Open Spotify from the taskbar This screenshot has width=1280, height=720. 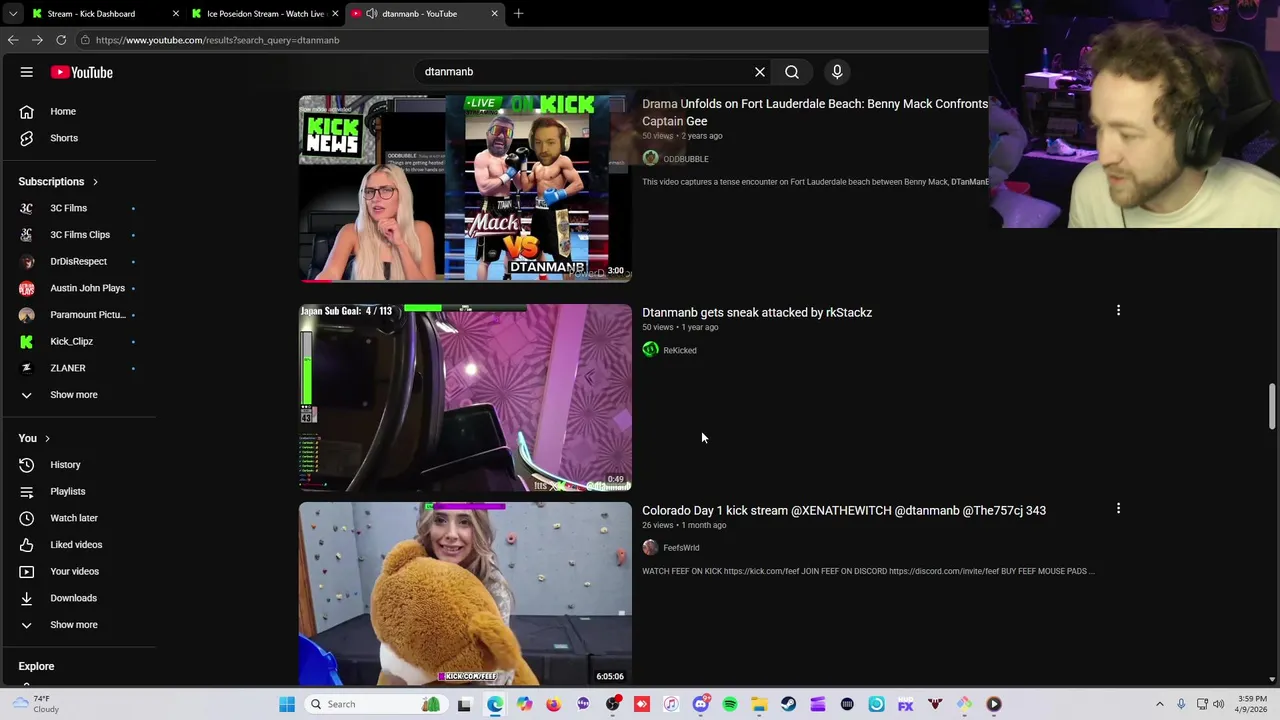pyautogui.click(x=730, y=704)
